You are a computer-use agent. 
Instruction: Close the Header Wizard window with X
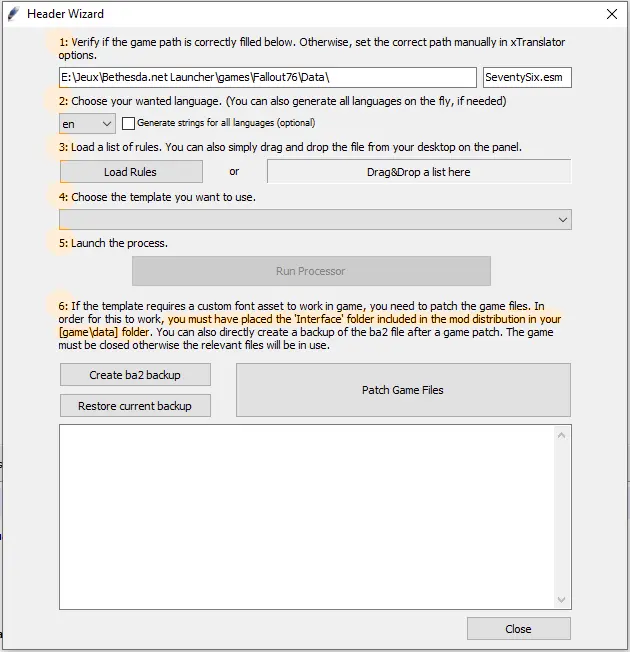tap(611, 14)
